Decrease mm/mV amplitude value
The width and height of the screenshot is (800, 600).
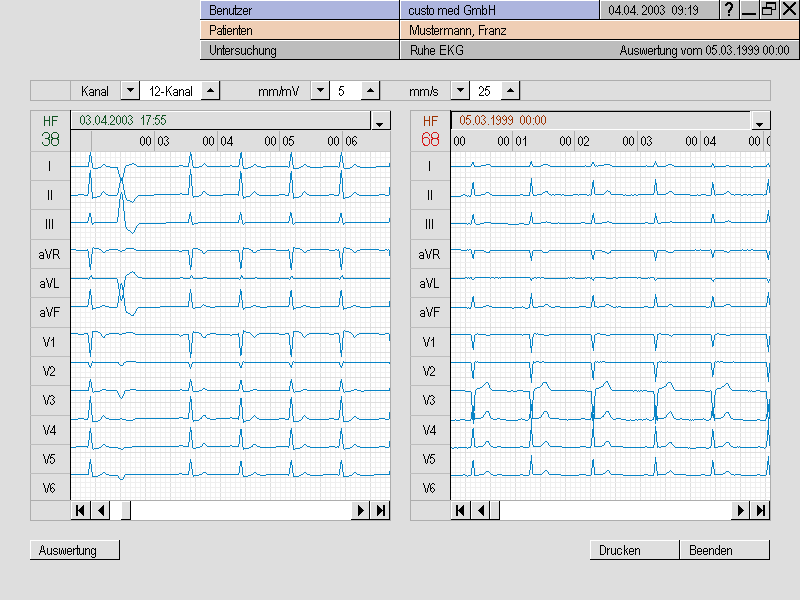pos(320,91)
